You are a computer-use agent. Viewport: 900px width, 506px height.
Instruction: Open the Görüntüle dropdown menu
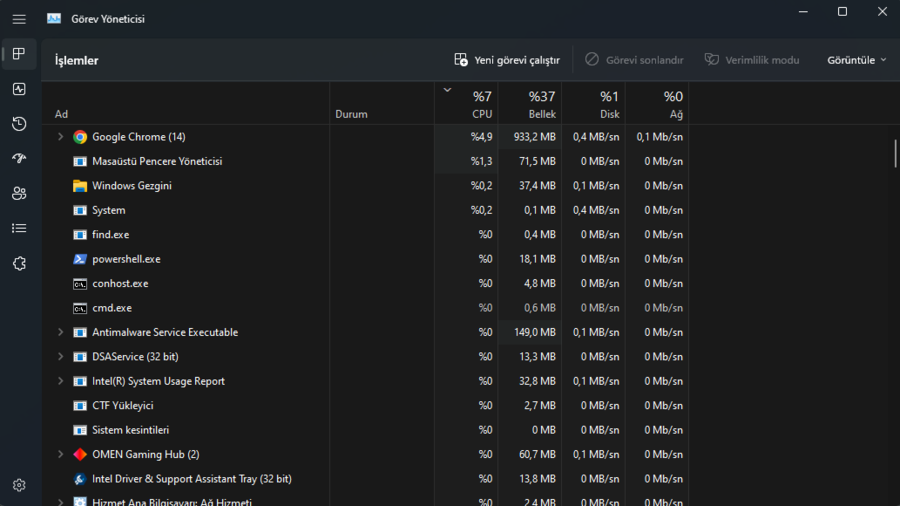click(x=856, y=60)
